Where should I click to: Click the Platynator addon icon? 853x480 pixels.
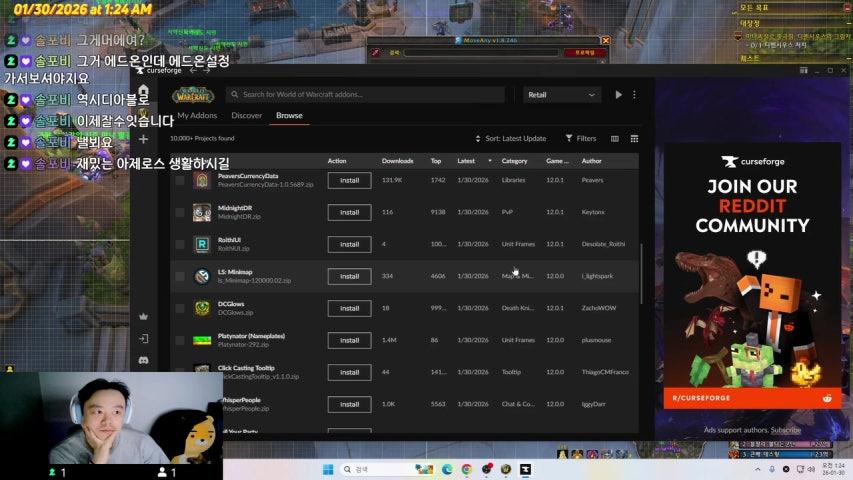[202, 341]
